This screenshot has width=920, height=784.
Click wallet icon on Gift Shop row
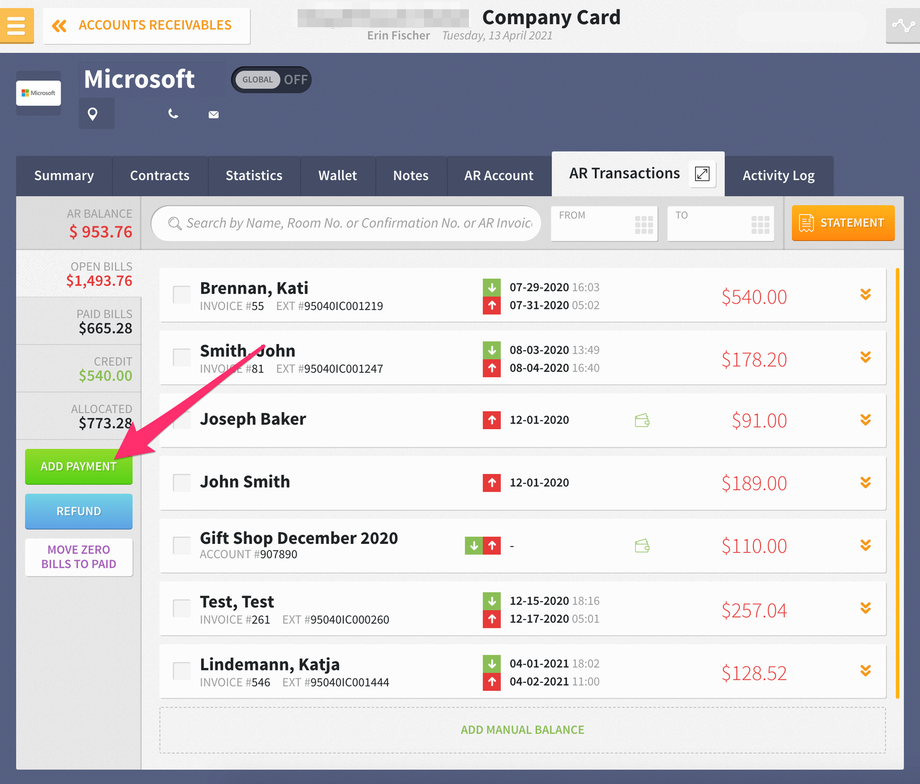[642, 546]
